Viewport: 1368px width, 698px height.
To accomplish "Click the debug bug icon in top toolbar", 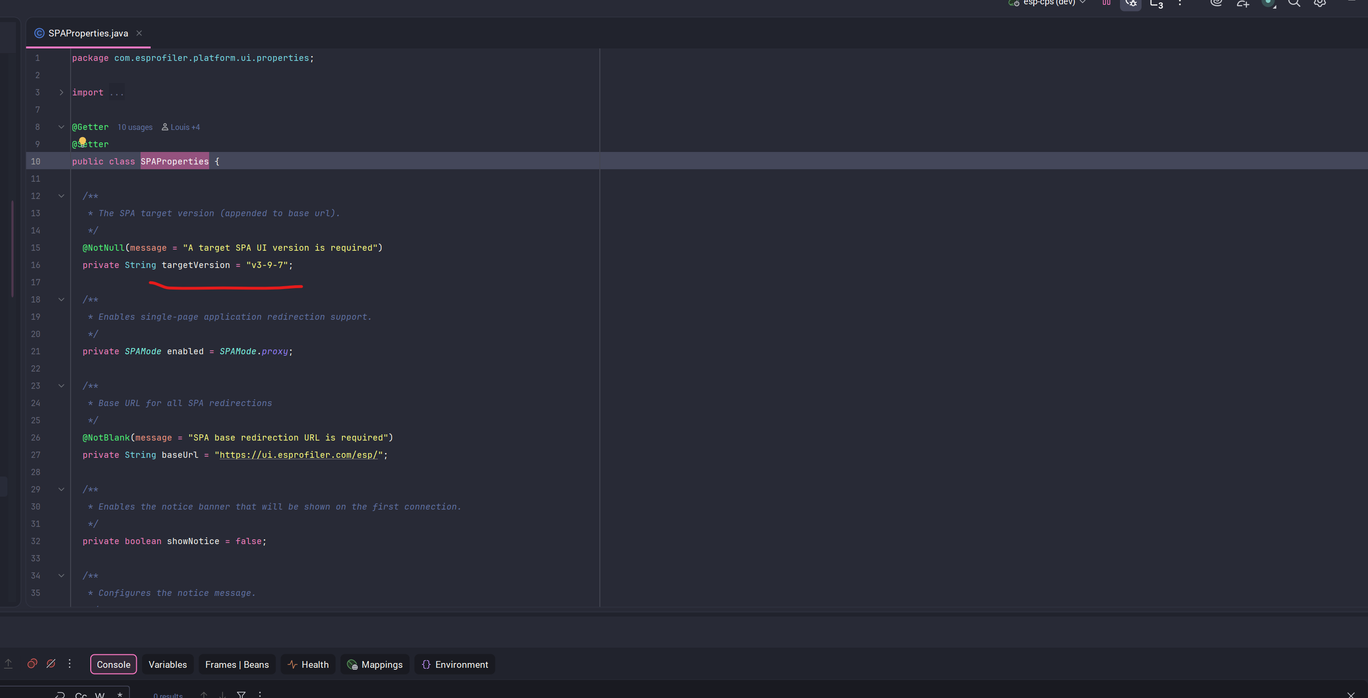I will tap(1130, 4).
